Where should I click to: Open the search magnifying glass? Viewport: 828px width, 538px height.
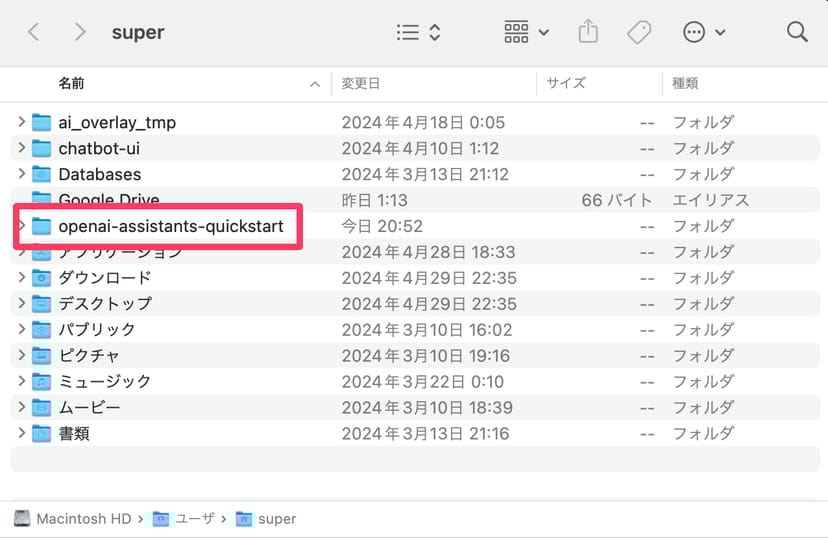(797, 32)
